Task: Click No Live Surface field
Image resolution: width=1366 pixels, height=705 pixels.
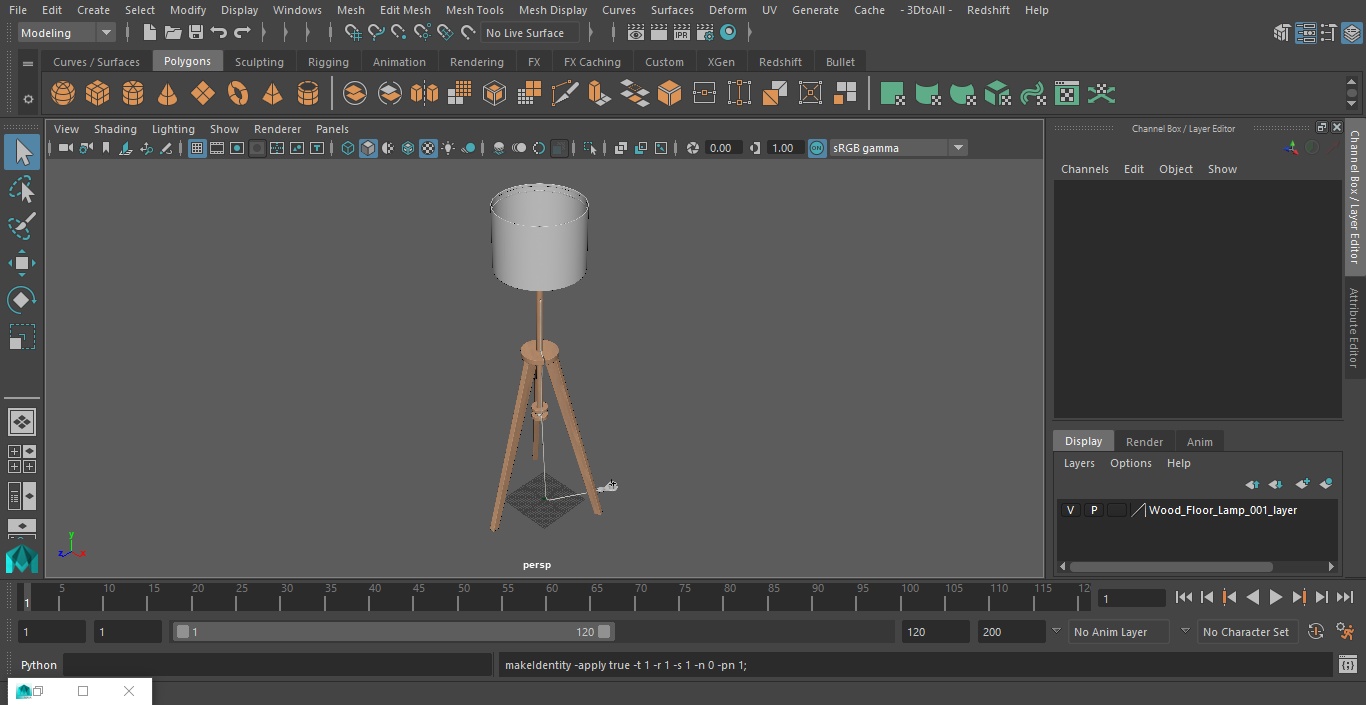Action: (528, 33)
